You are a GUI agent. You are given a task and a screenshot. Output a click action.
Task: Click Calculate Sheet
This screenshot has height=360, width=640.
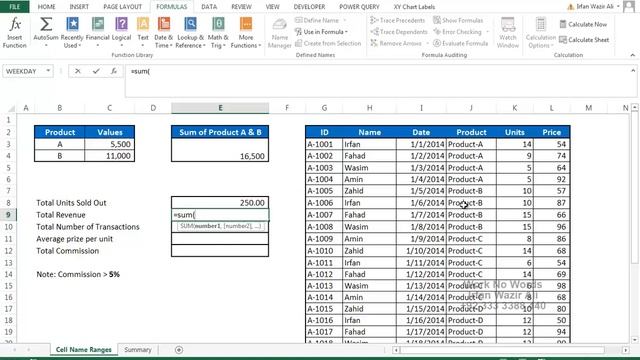coord(584,40)
